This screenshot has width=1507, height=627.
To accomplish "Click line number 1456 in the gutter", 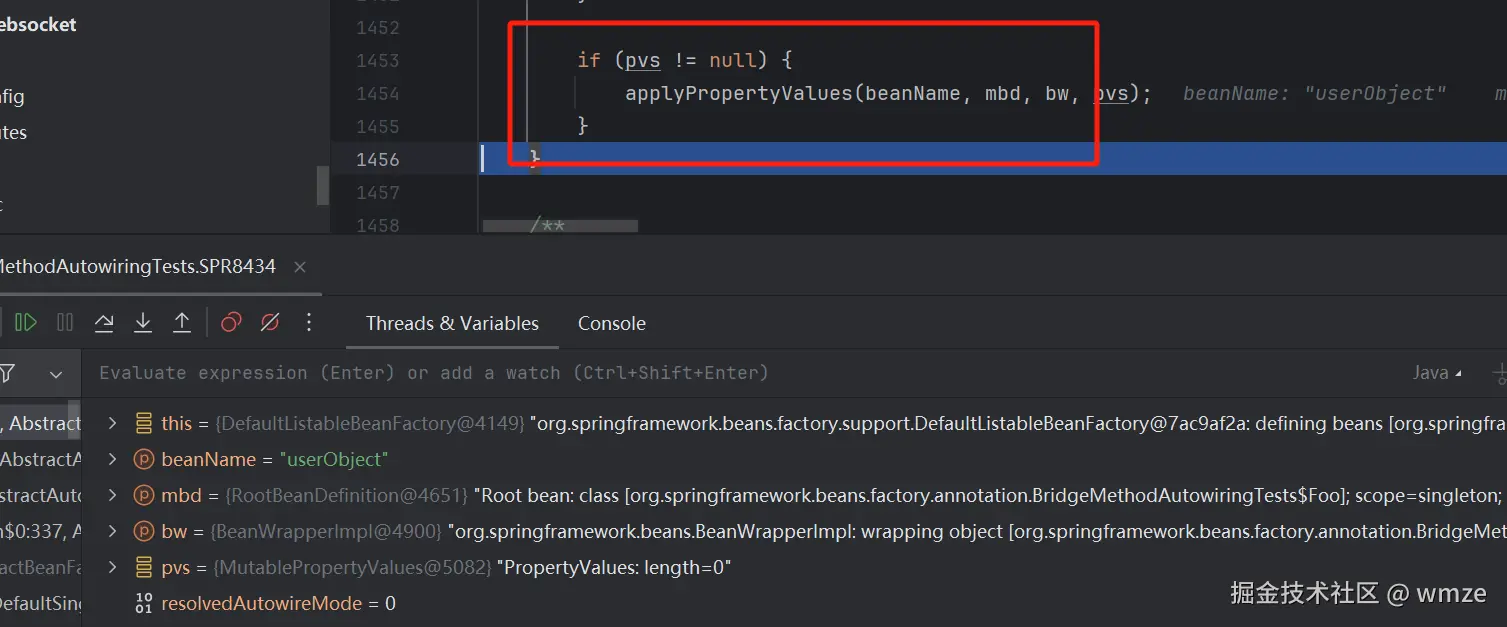I will [x=378, y=159].
